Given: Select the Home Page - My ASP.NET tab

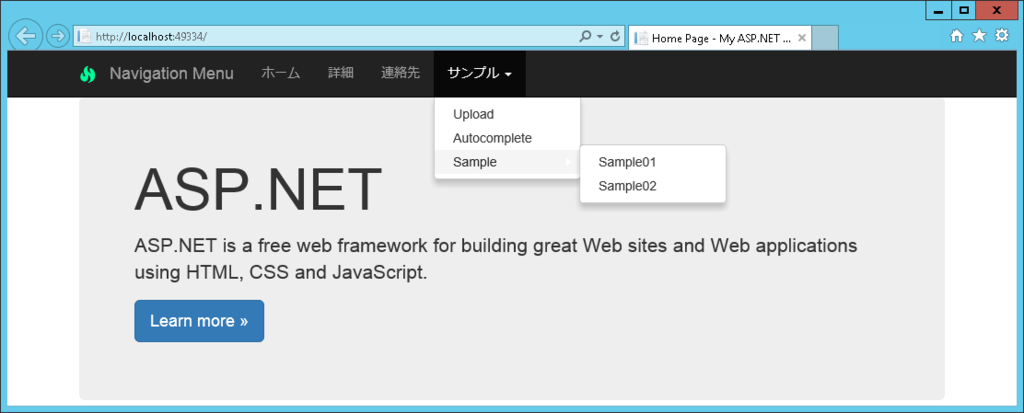Looking at the screenshot, I should [x=720, y=38].
